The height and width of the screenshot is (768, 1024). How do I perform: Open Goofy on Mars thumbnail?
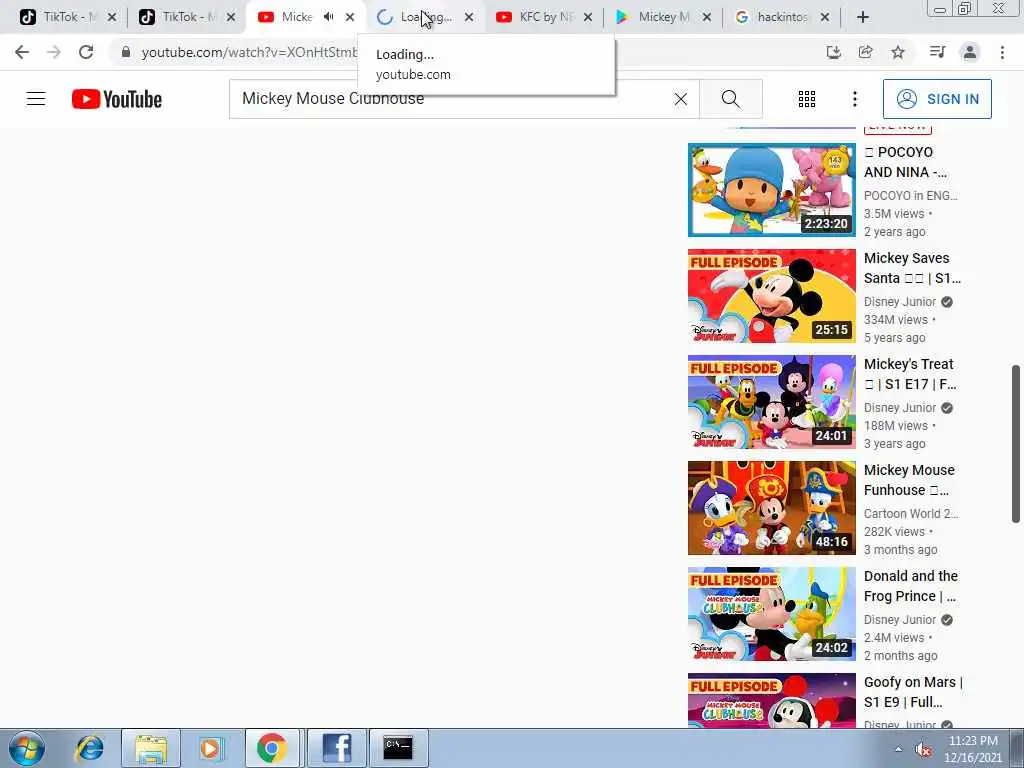771,700
